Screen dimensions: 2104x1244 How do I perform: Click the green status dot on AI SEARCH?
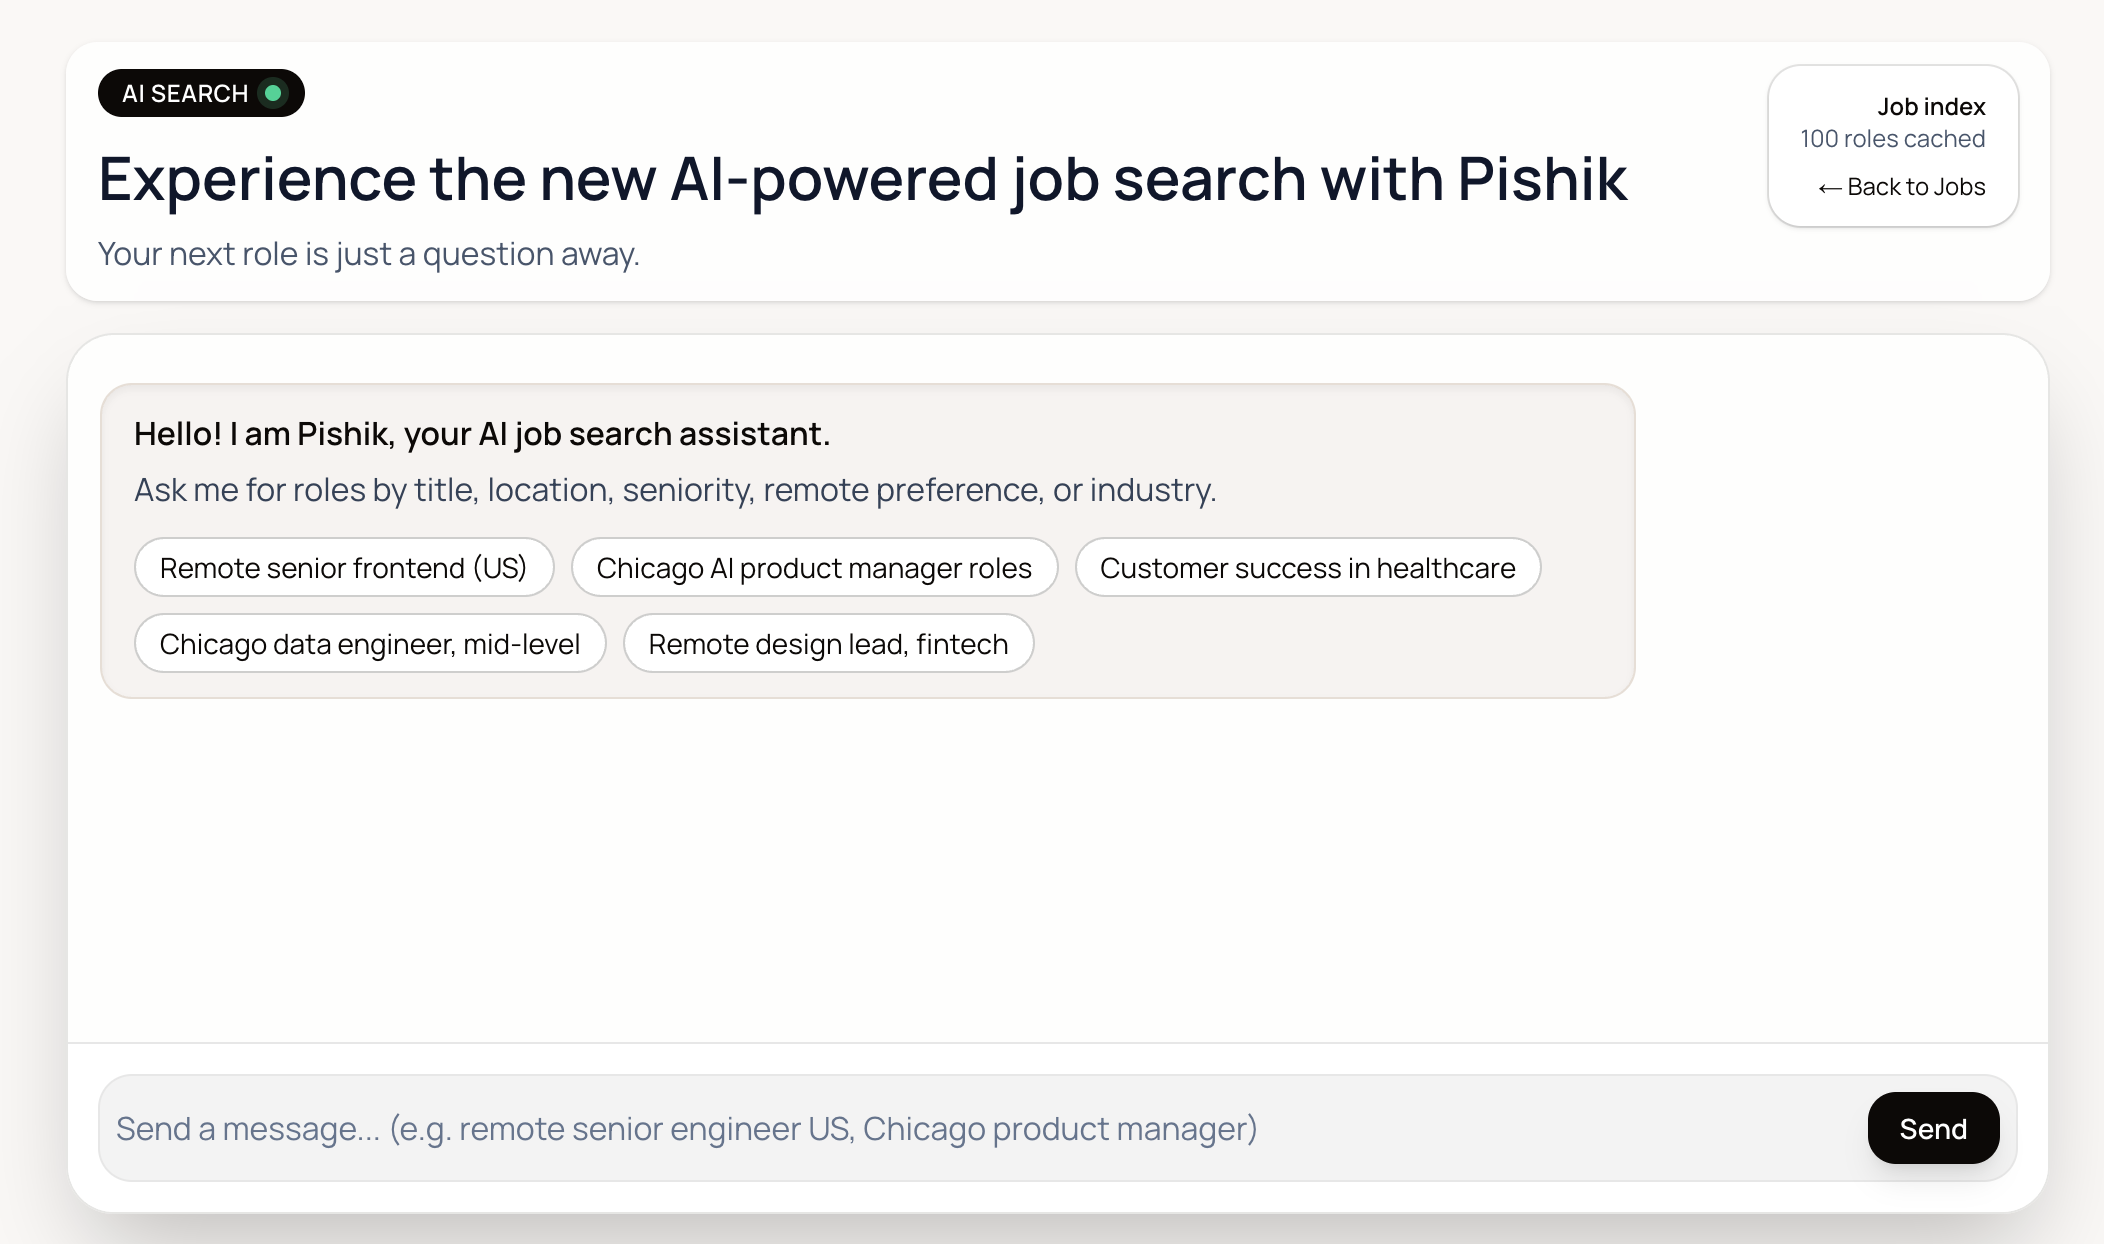pyautogui.click(x=274, y=93)
